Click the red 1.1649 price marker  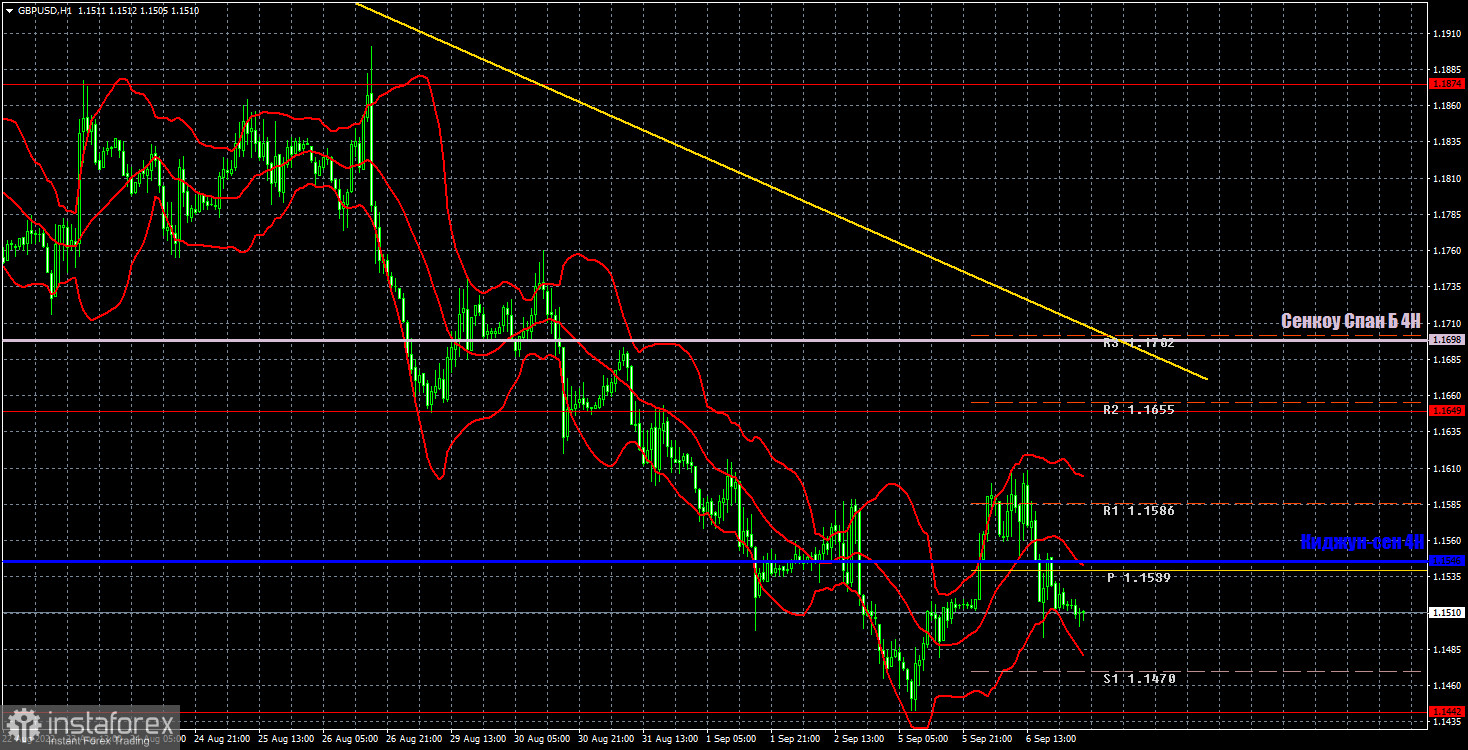[x=1447, y=411]
